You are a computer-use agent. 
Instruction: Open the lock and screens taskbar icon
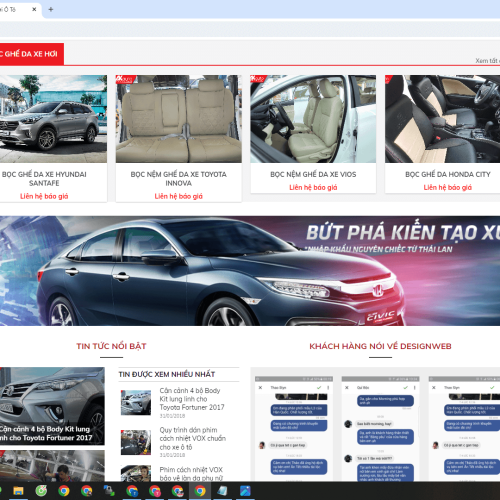[x=109, y=491]
